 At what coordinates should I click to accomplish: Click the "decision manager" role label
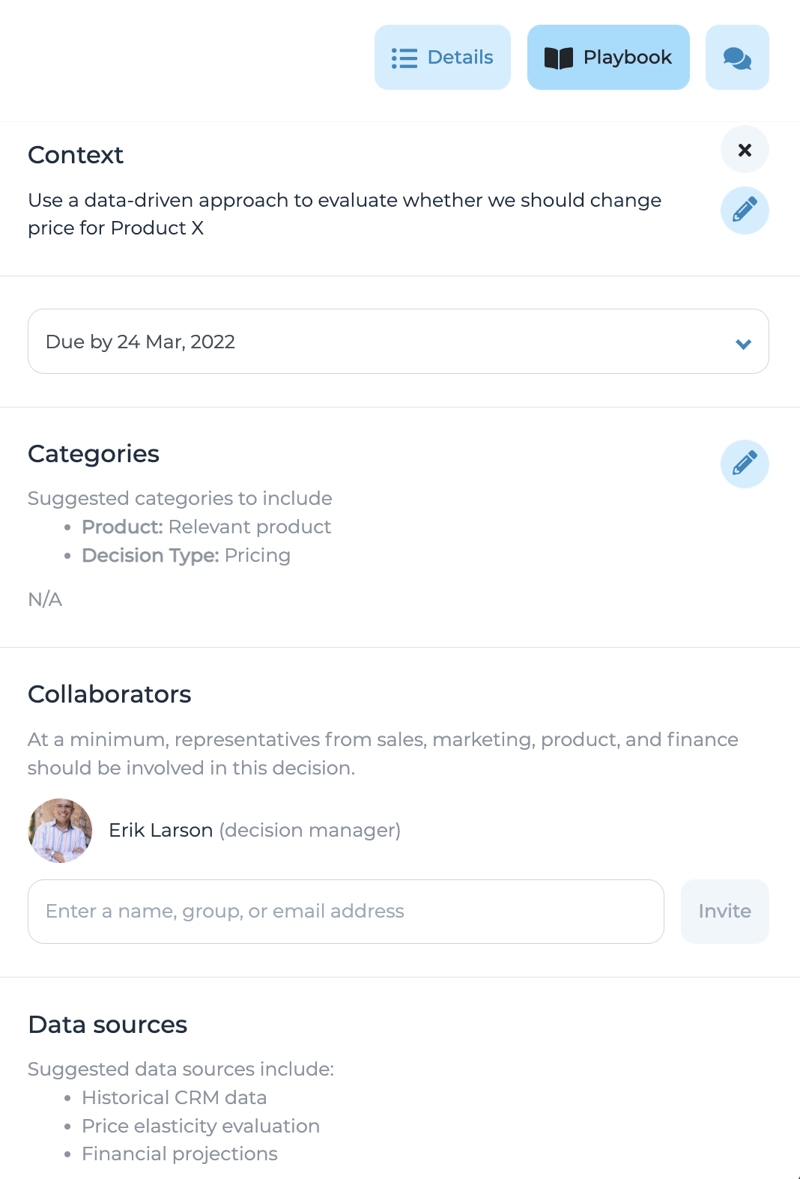tap(310, 830)
